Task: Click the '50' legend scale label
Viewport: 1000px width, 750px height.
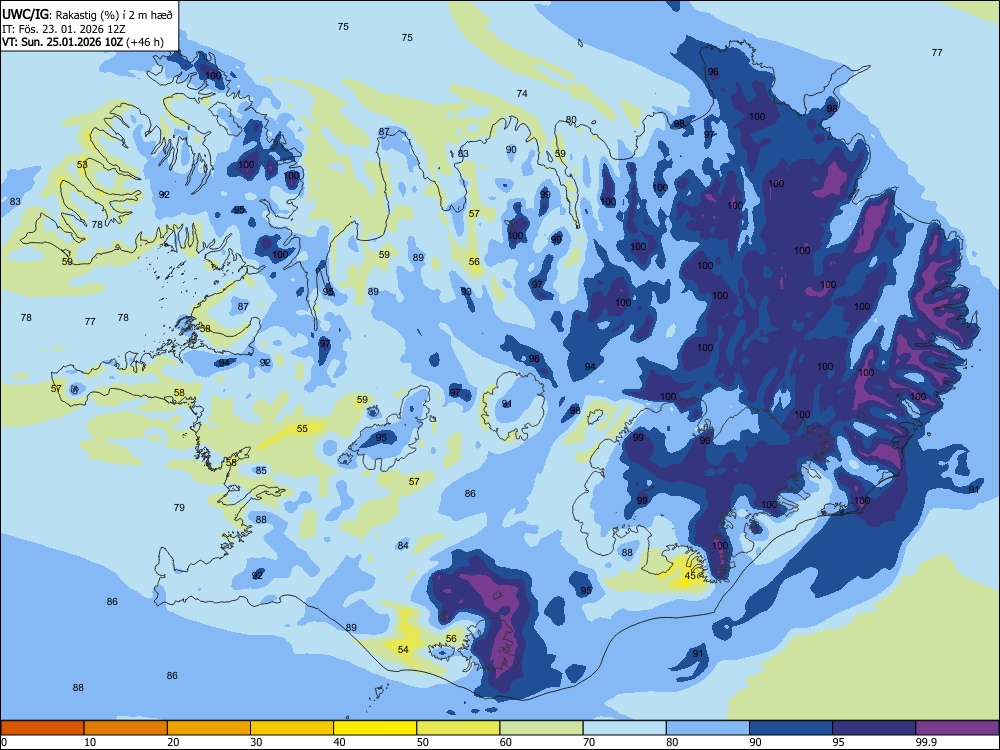Action: [x=422, y=742]
